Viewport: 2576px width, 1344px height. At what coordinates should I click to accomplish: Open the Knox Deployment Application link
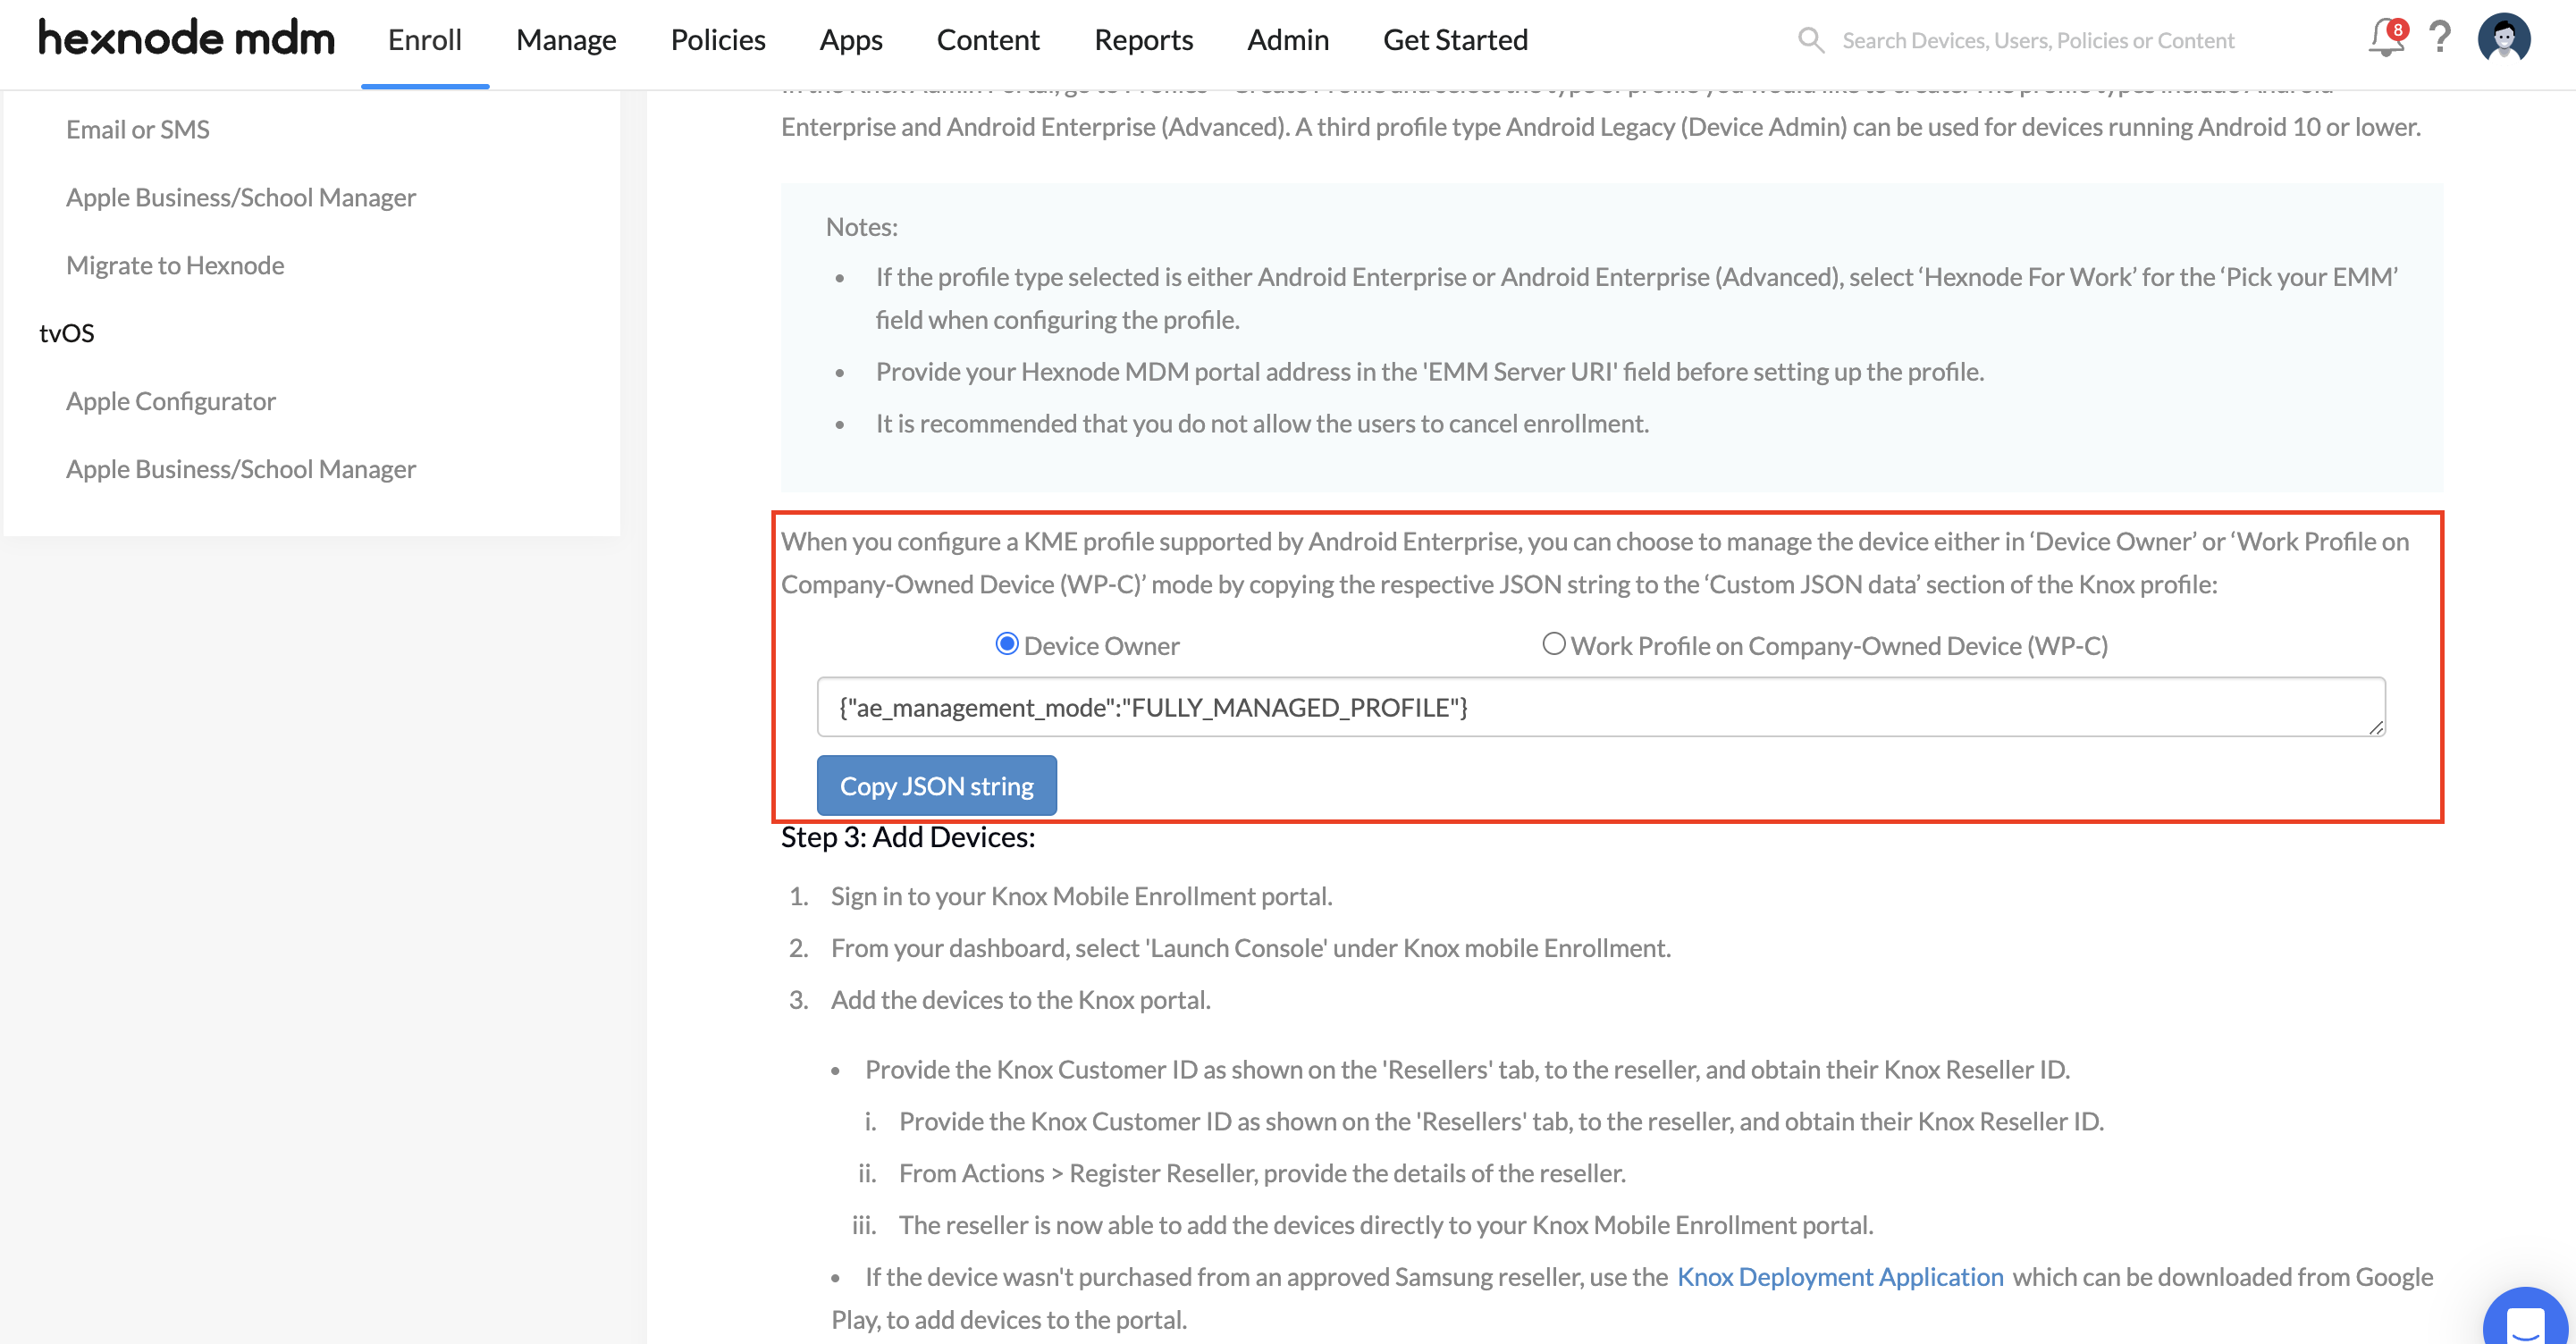(1840, 1277)
